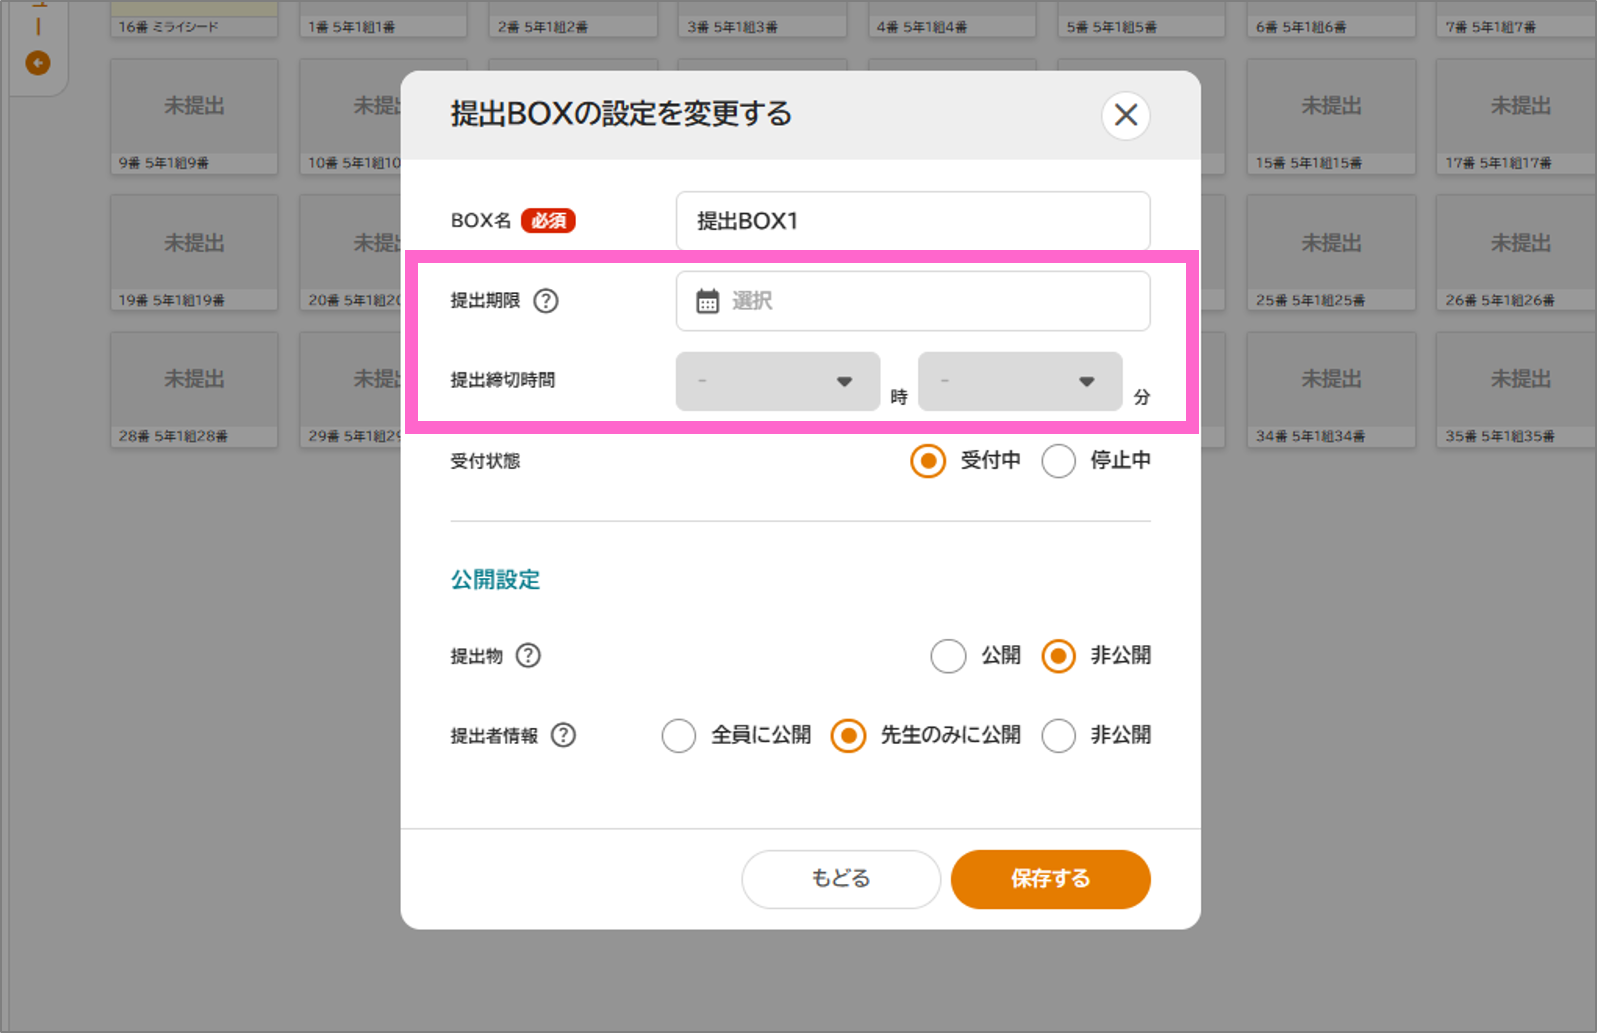This screenshot has height=1033, width=1597.
Task: Click the BOX名 text field
Action: [x=912, y=221]
